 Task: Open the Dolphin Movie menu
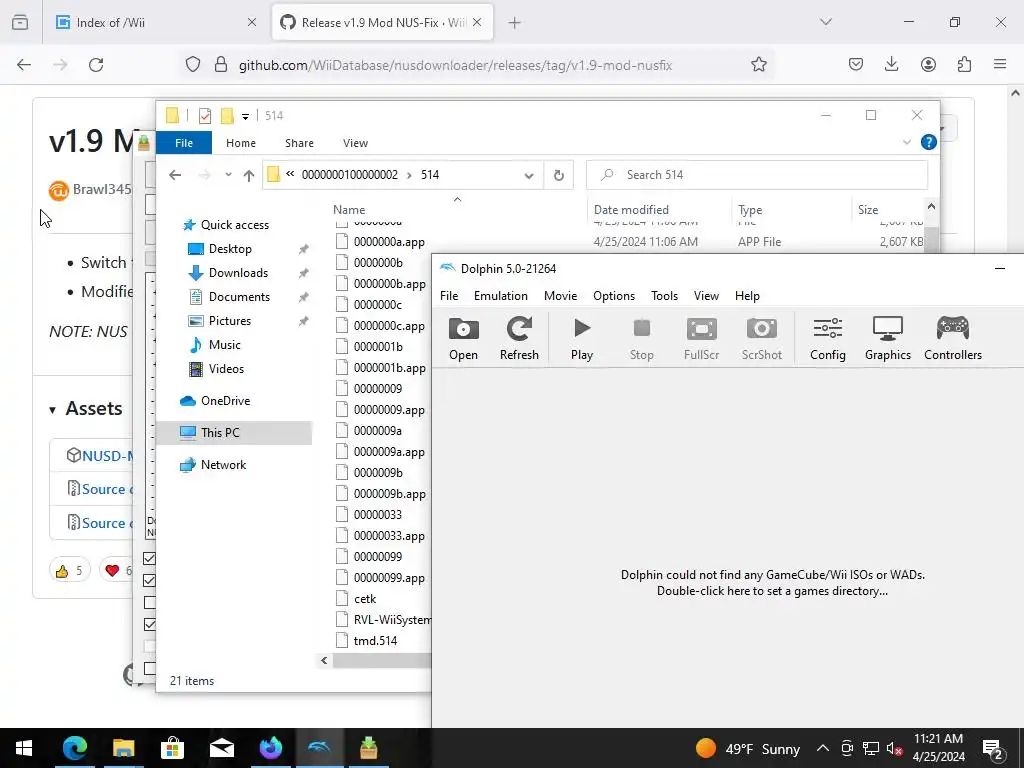tap(560, 296)
